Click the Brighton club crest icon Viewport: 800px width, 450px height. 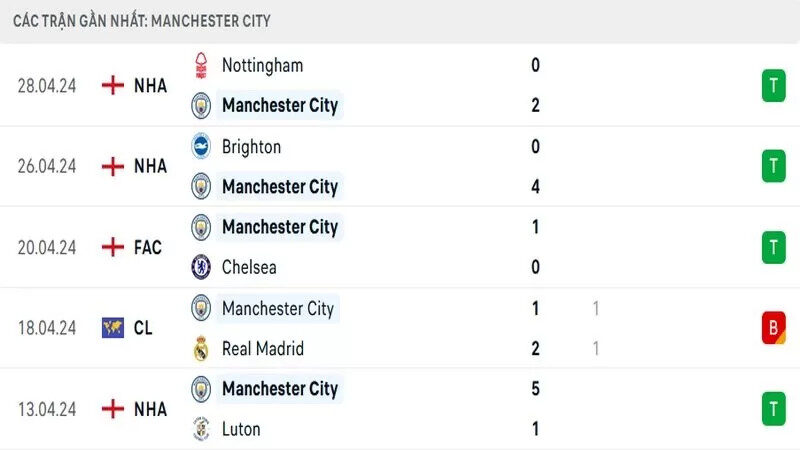pos(202,146)
